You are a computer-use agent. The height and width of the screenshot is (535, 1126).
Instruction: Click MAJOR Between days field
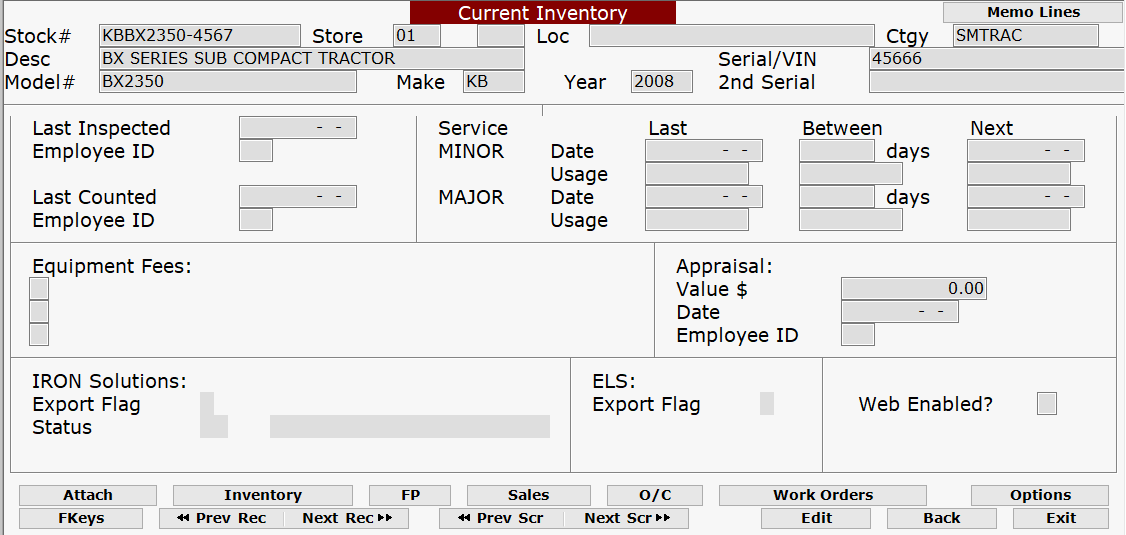(837, 197)
